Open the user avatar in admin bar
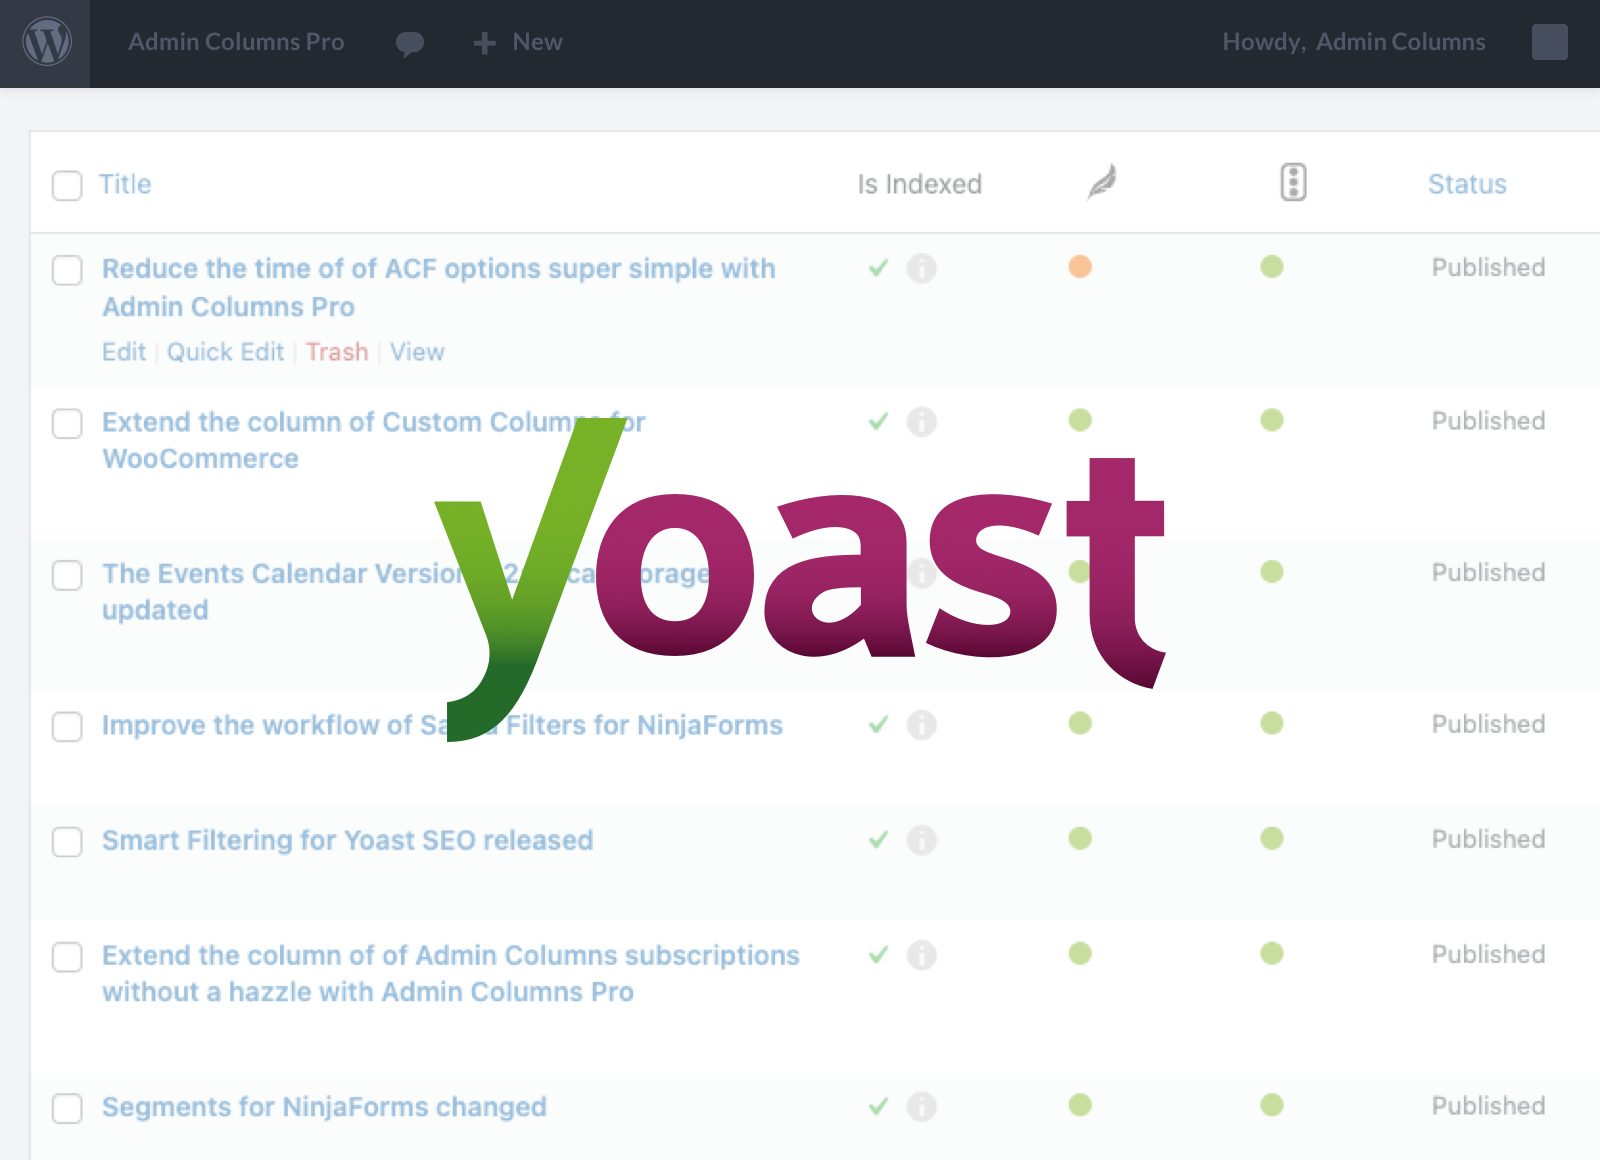 click(1550, 42)
